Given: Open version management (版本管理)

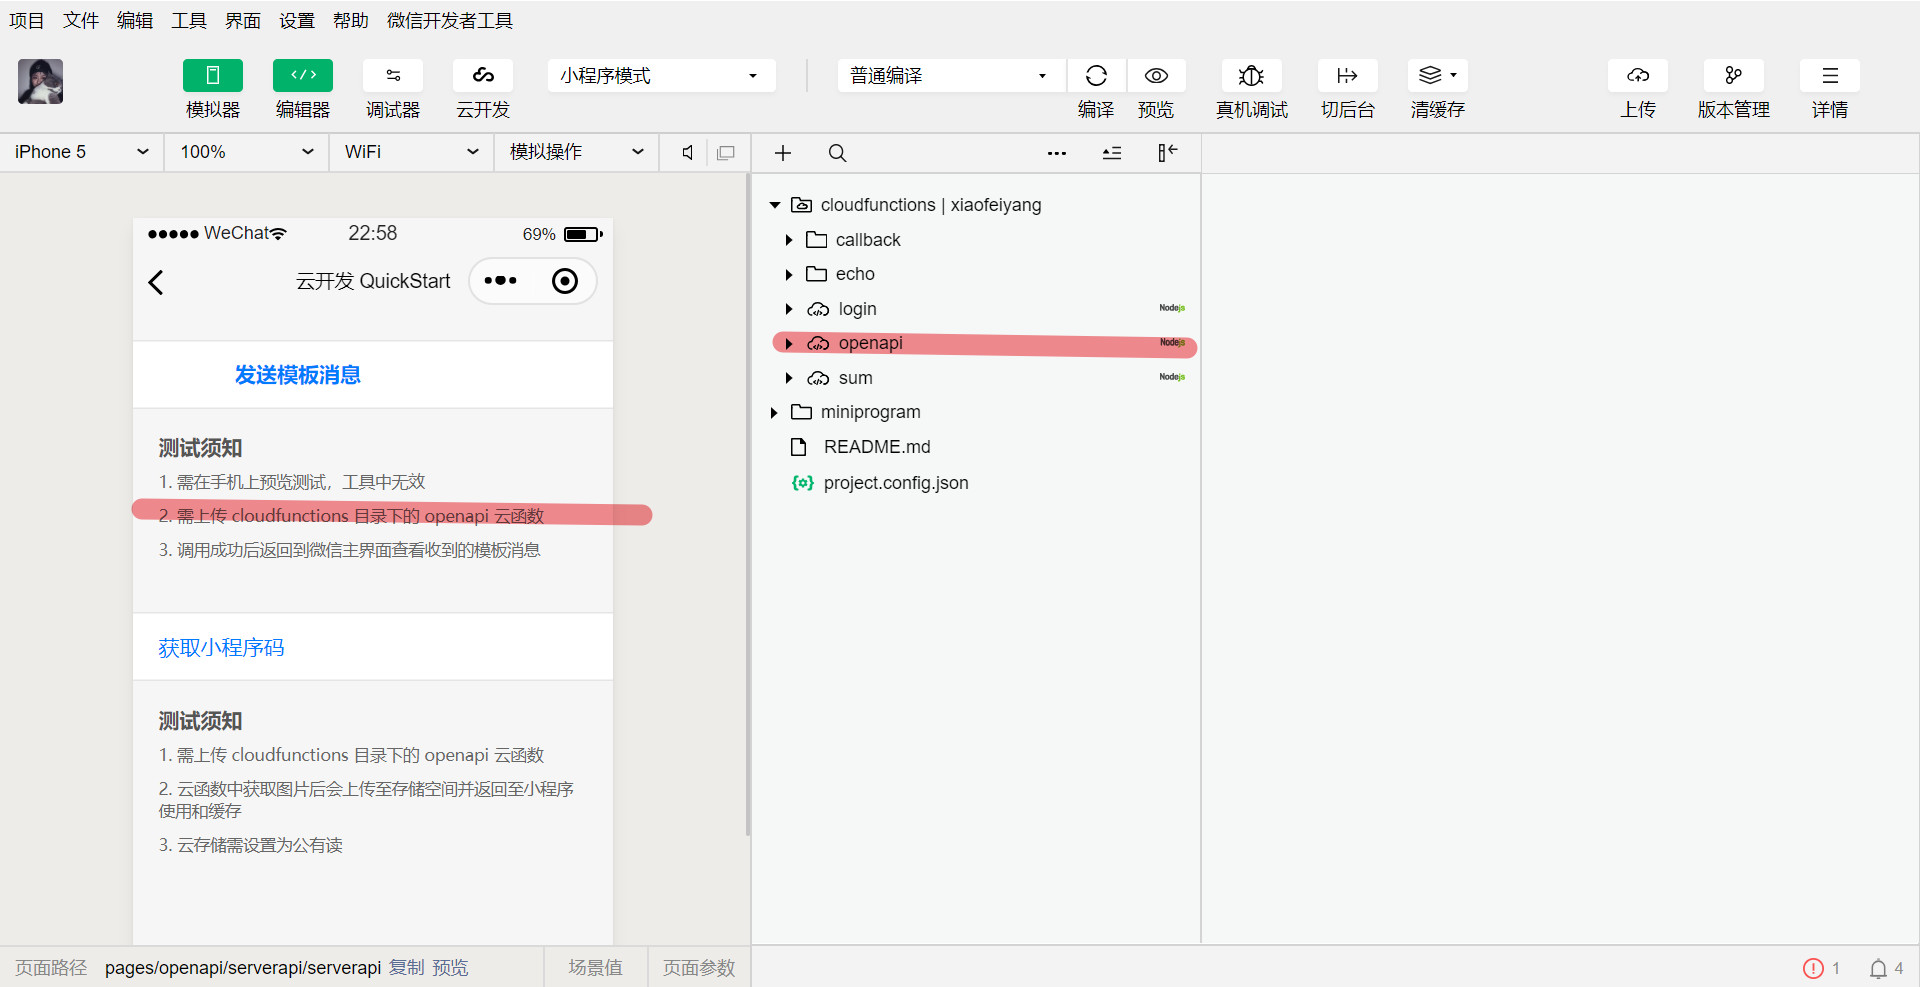Looking at the screenshot, I should tap(1733, 76).
